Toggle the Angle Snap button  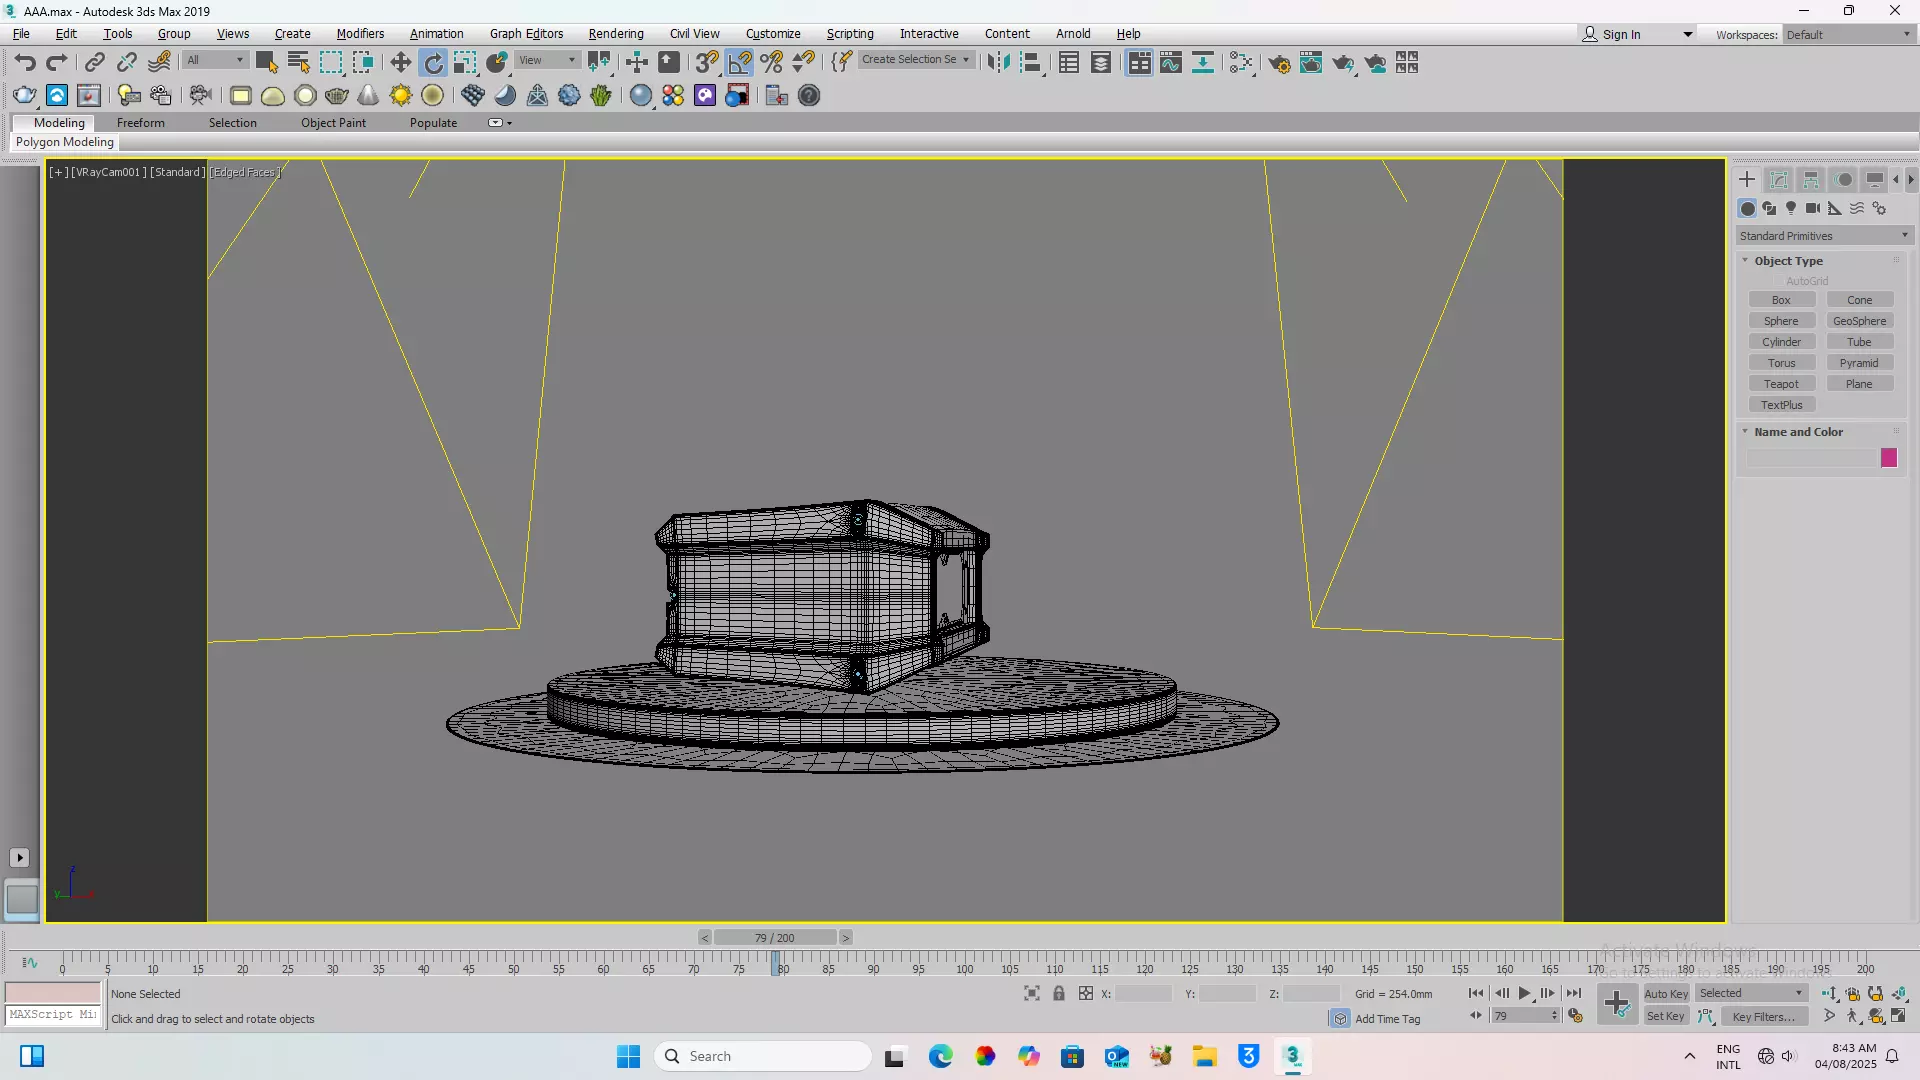pos(739,62)
